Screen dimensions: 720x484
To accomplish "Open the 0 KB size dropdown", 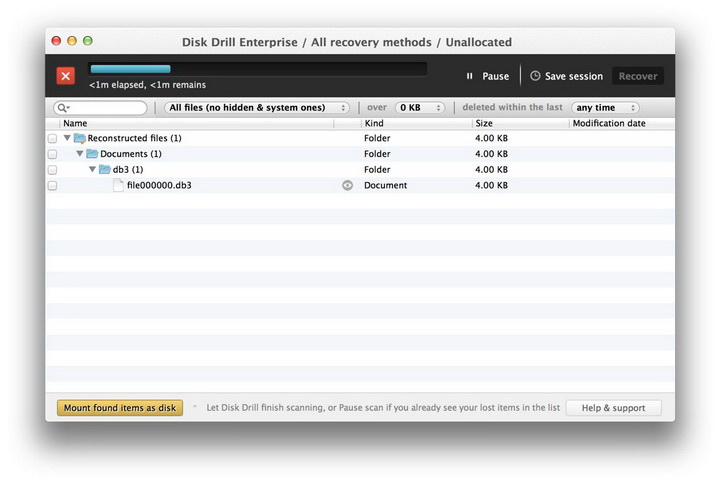I will click(420, 108).
